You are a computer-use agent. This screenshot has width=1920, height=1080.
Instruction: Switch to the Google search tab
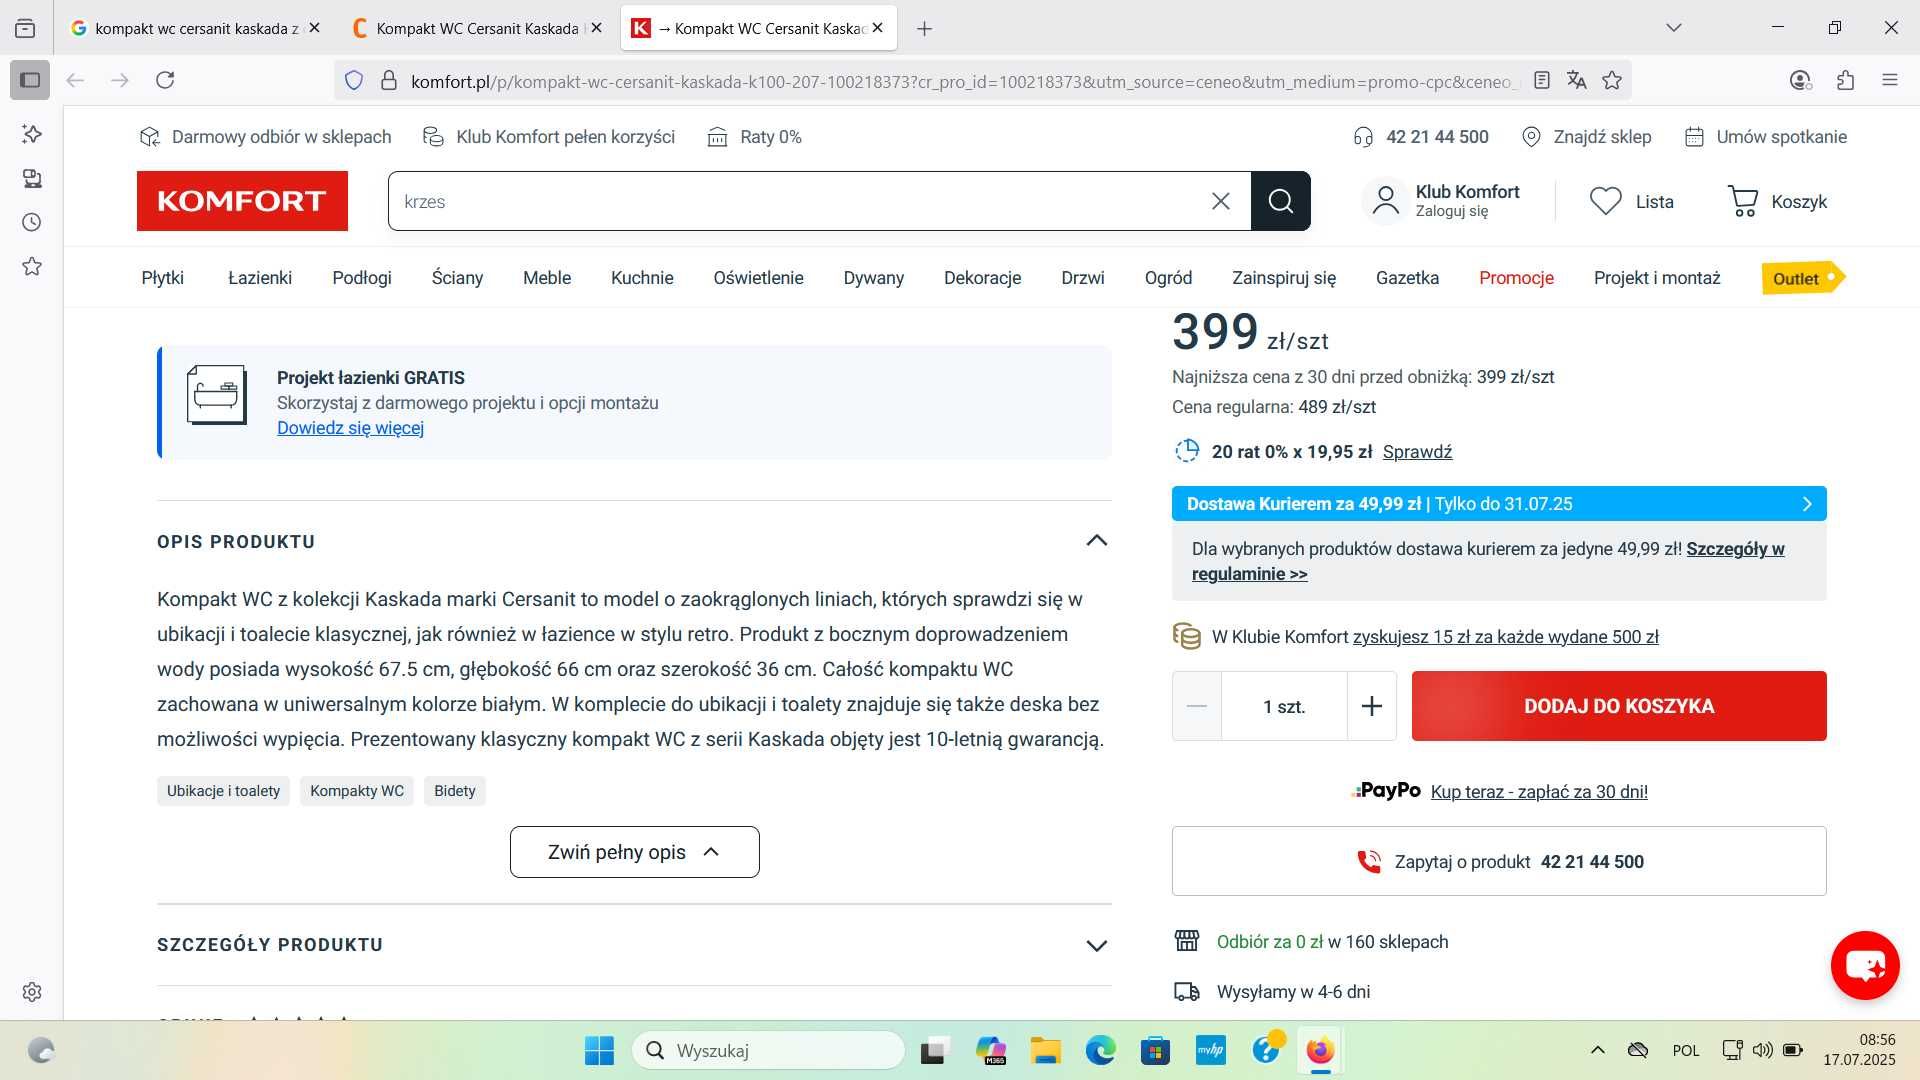point(195,28)
